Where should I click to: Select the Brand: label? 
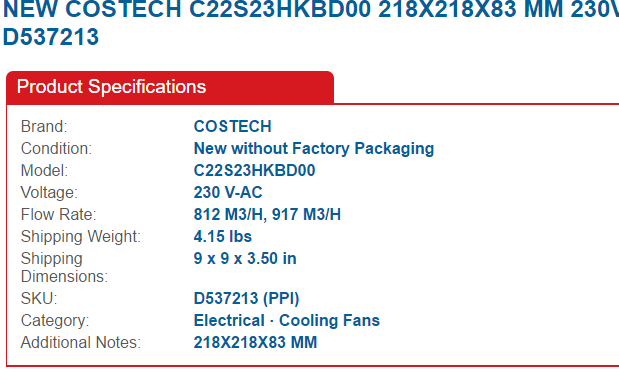[44, 127]
